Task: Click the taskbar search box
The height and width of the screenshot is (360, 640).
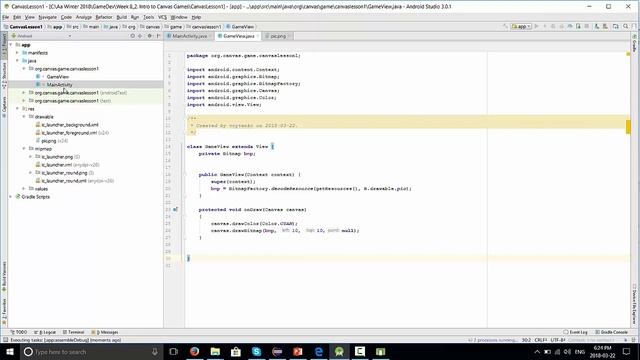Action: coord(91,351)
